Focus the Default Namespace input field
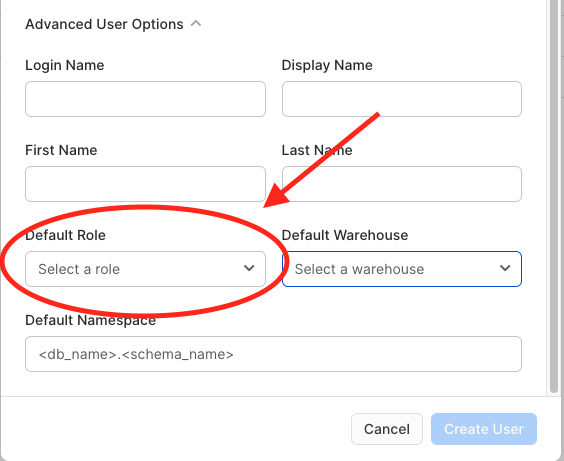Image resolution: width=564 pixels, height=461 pixels. point(273,354)
